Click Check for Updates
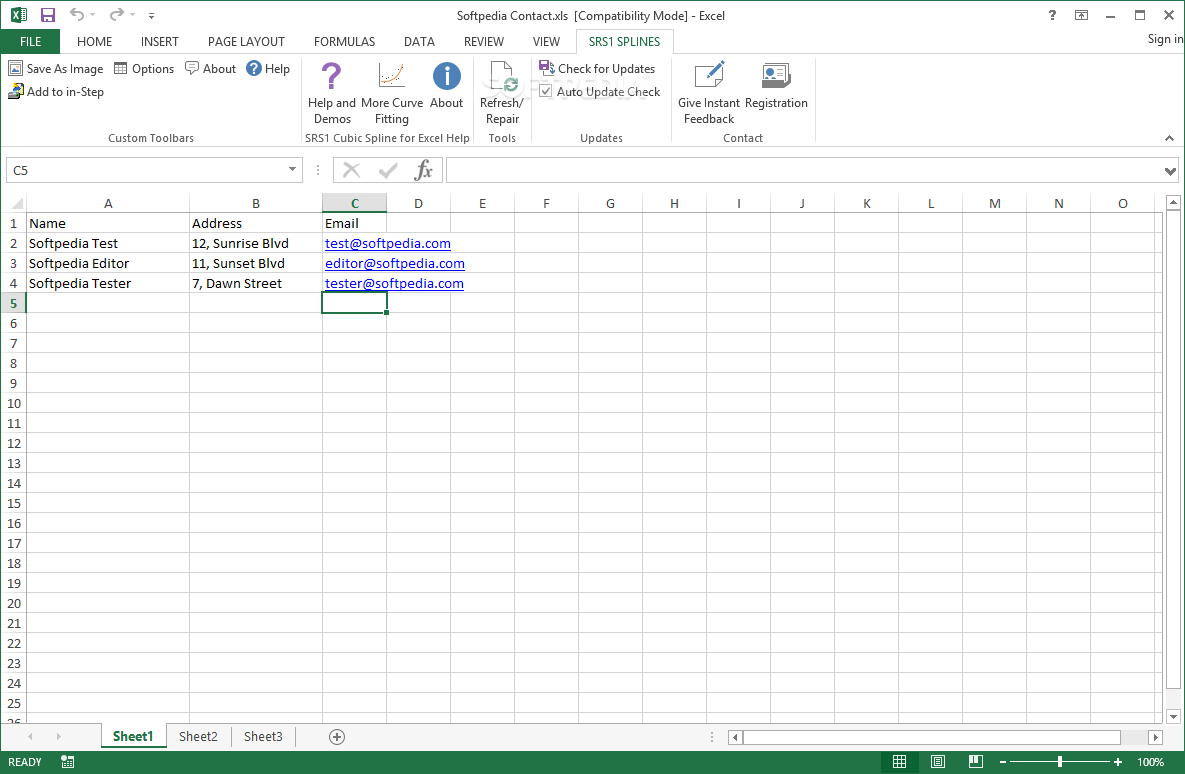The width and height of the screenshot is (1185, 774). pos(597,69)
